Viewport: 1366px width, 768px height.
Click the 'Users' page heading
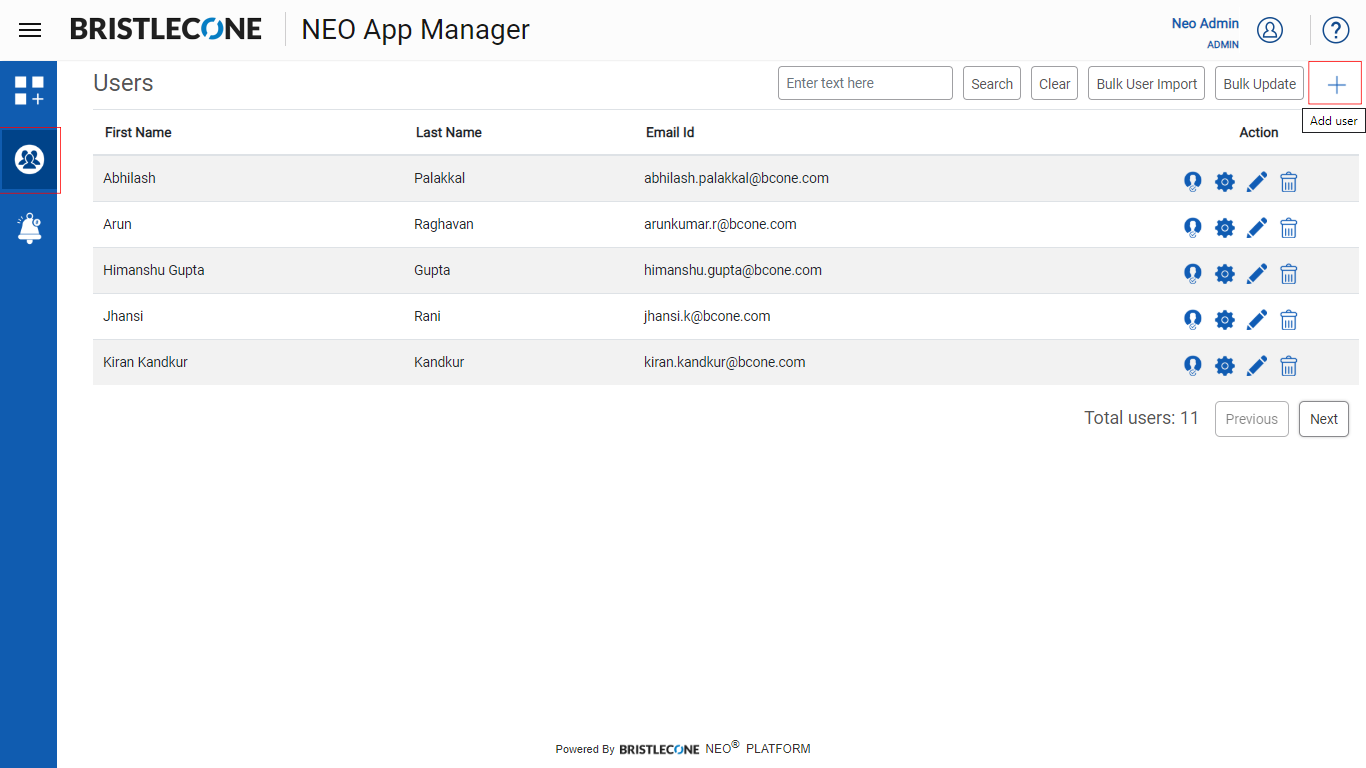click(123, 83)
